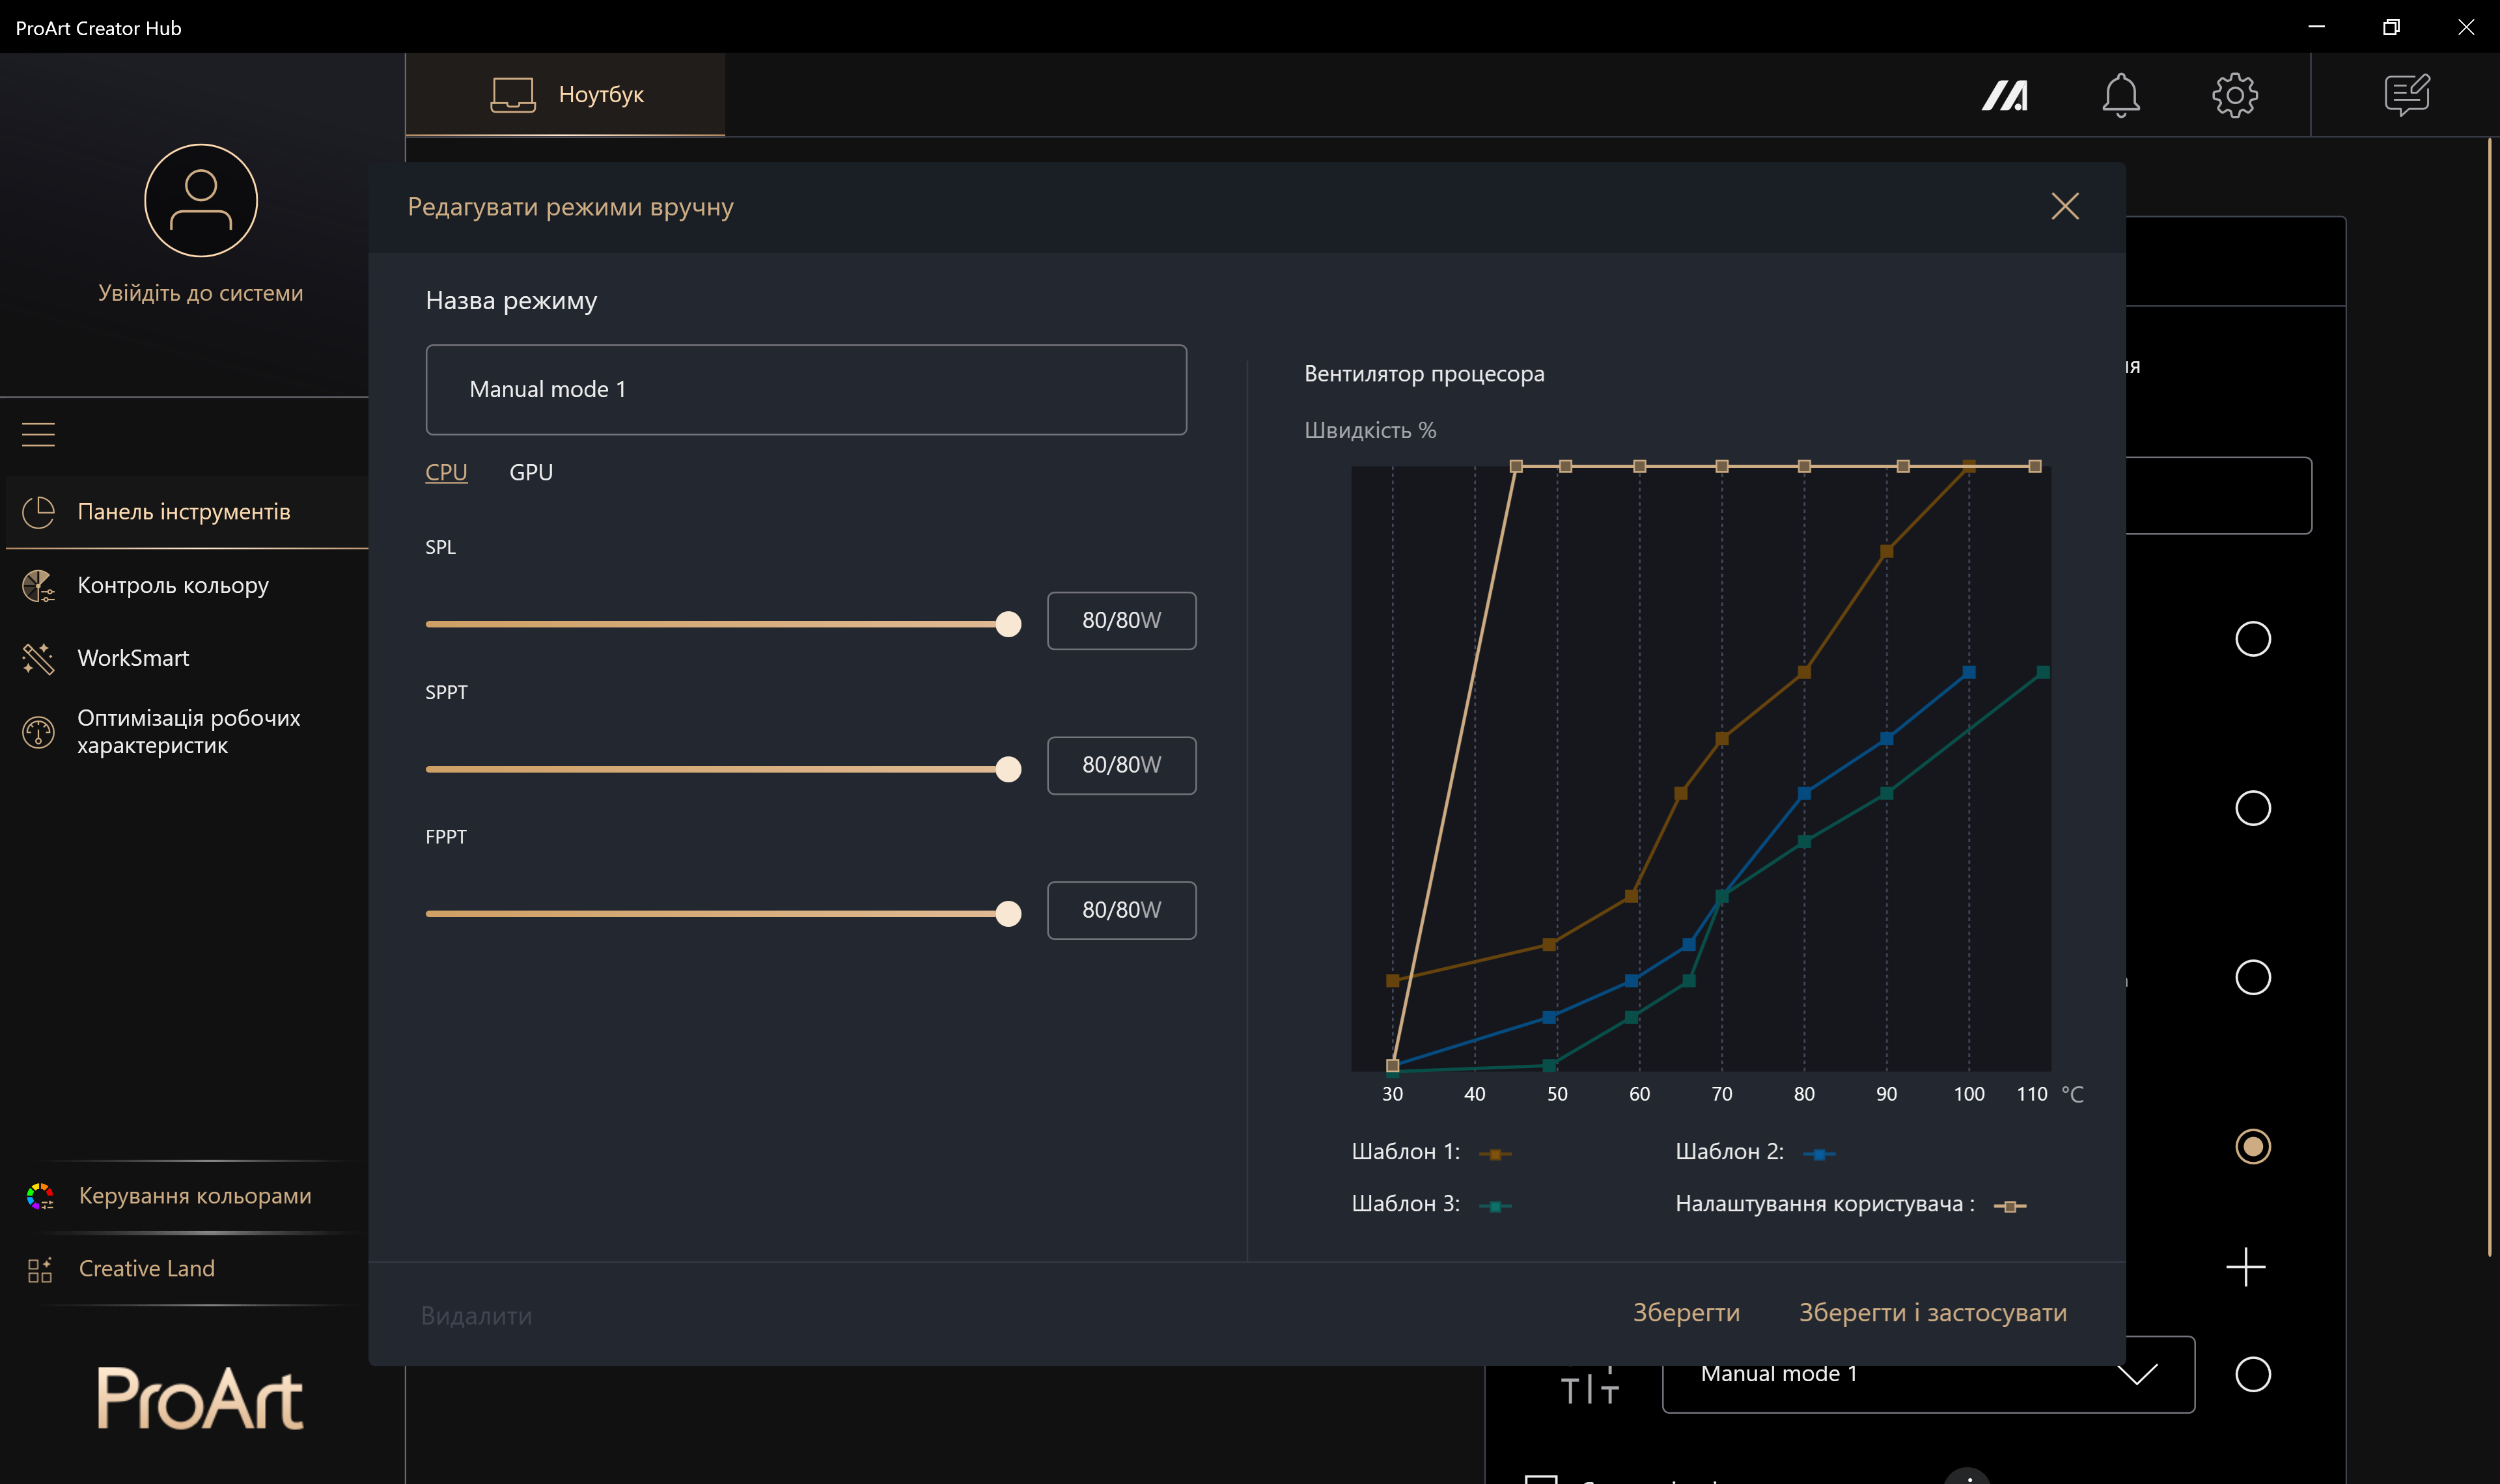Image resolution: width=2500 pixels, height=1484 pixels.
Task: Click Зберегти і застосувати button
Action: pyautogui.click(x=1932, y=1312)
